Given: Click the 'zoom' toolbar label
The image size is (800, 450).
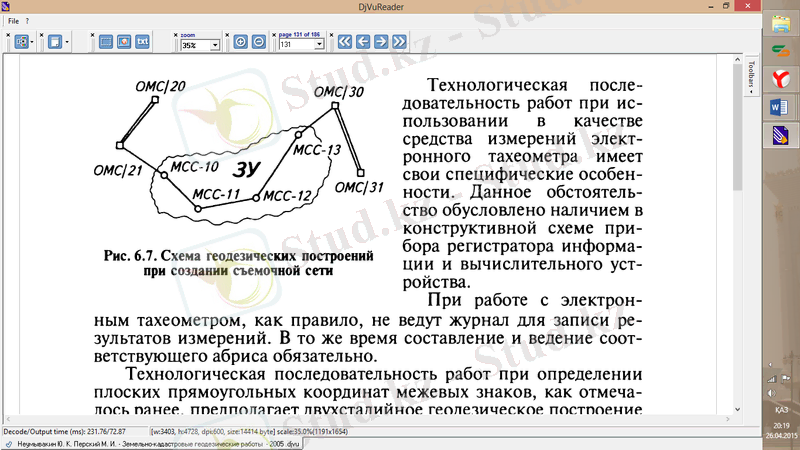Looking at the screenshot, I should pyautogui.click(x=188, y=35).
